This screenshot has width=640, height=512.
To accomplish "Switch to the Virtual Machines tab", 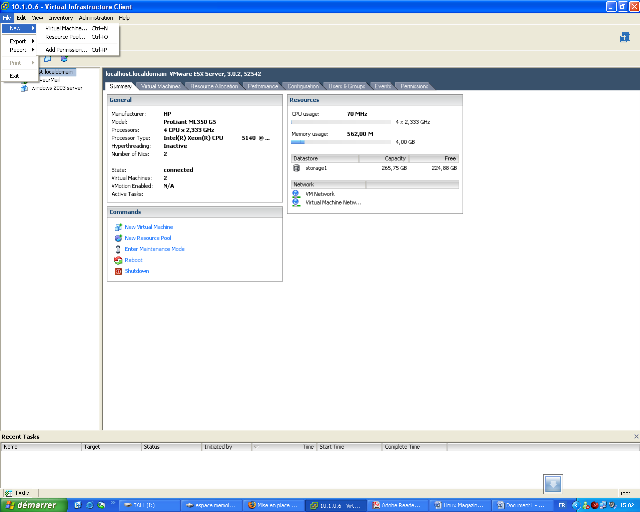I will click(159, 87).
